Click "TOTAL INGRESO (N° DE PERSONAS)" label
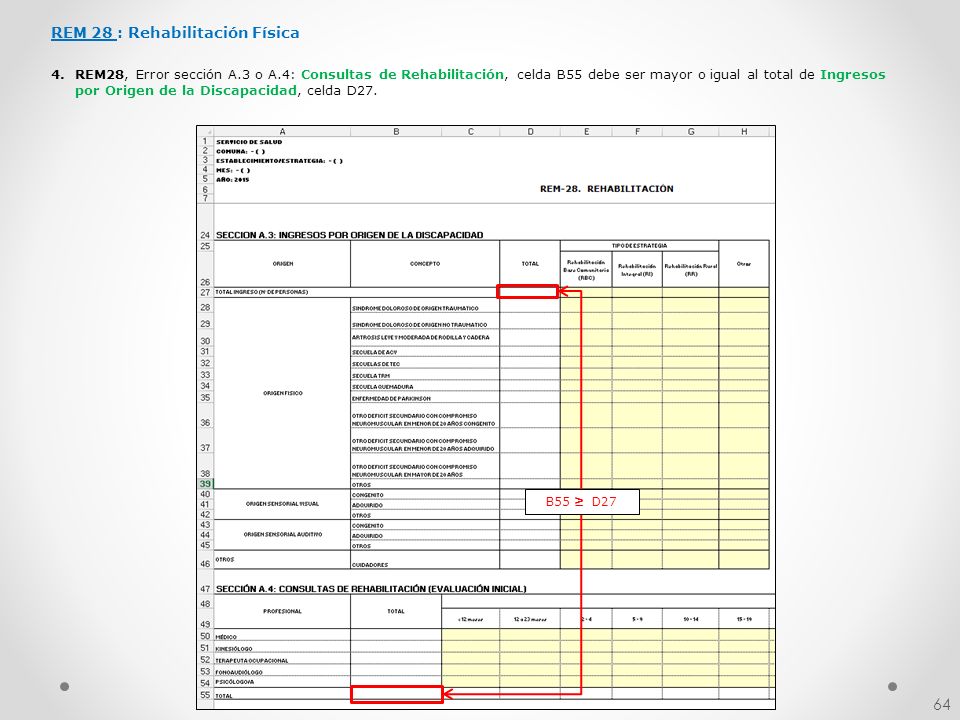Viewport: 960px width, 720px height. [x=261, y=292]
